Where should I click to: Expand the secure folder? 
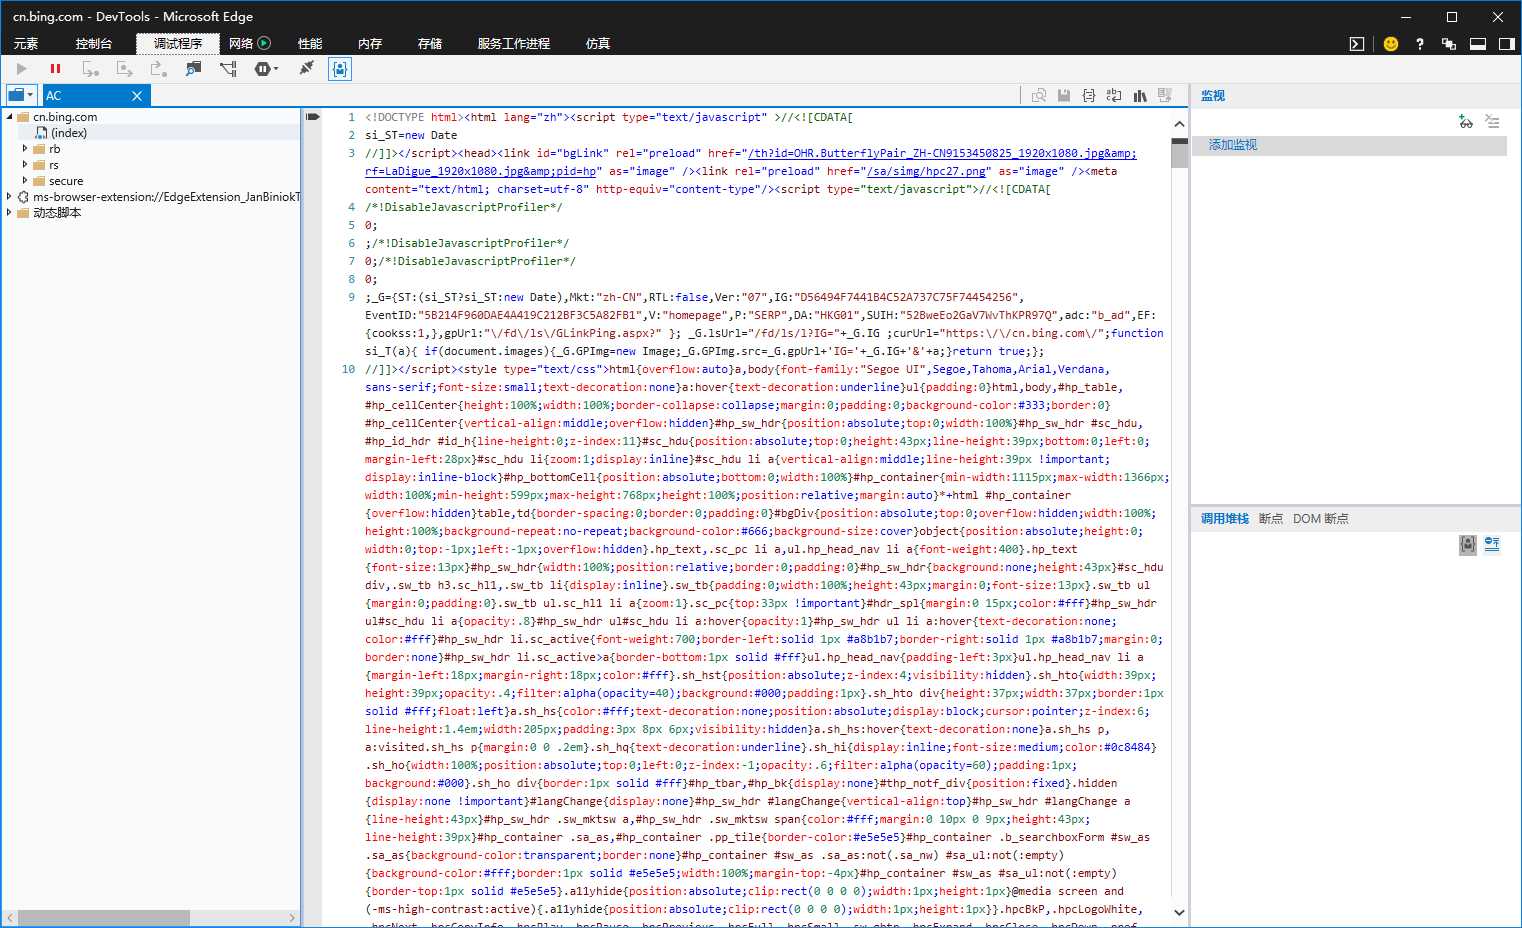coord(25,181)
